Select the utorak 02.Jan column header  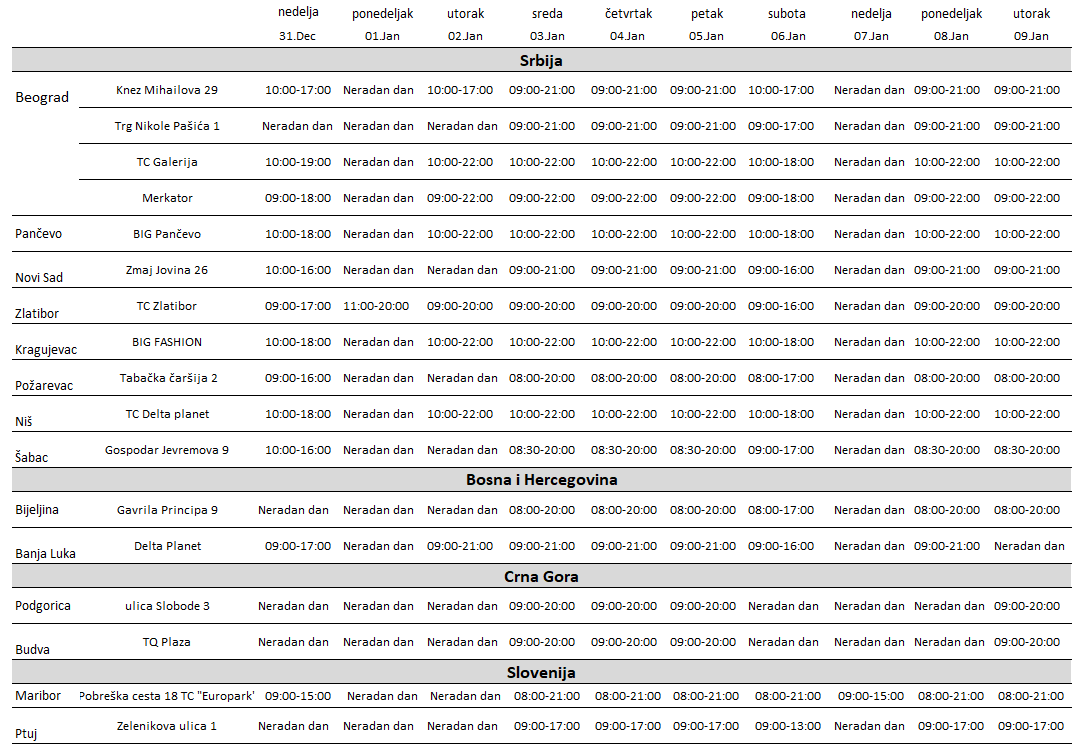465,25
